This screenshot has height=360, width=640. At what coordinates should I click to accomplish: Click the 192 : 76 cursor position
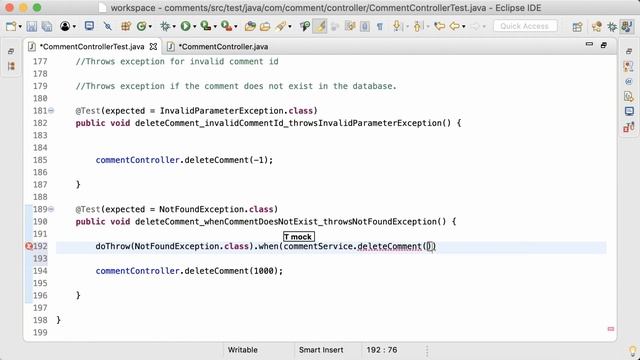[x=382, y=350]
